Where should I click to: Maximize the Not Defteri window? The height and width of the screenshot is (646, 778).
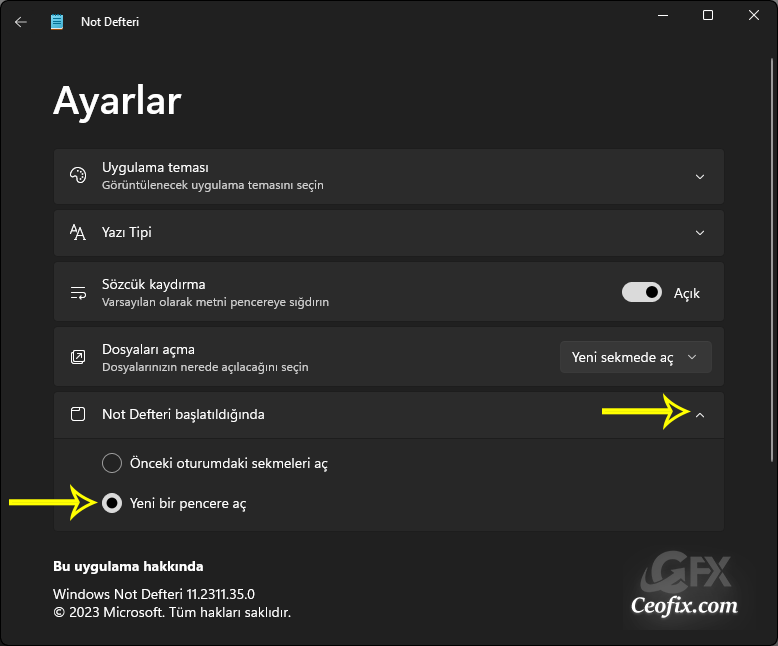(x=708, y=15)
